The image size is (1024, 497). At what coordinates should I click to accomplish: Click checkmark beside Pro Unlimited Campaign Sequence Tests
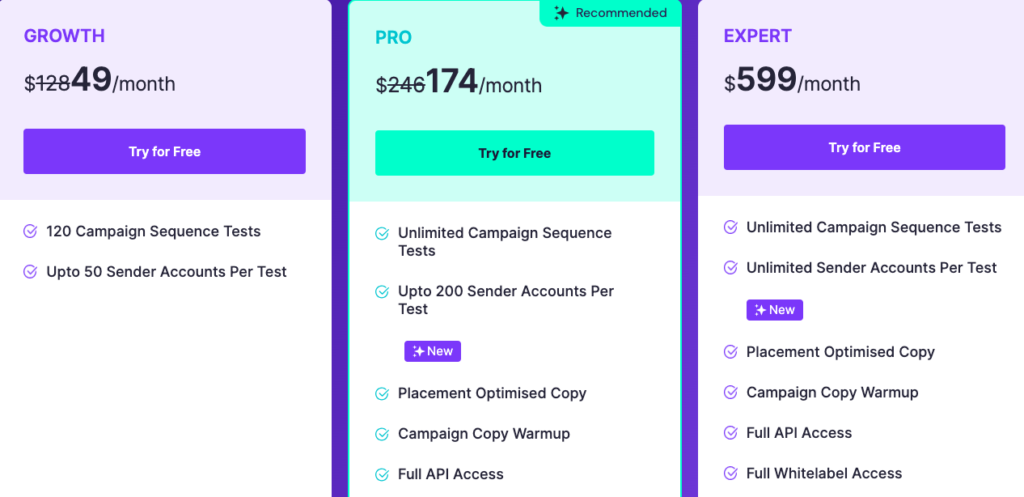click(x=382, y=234)
